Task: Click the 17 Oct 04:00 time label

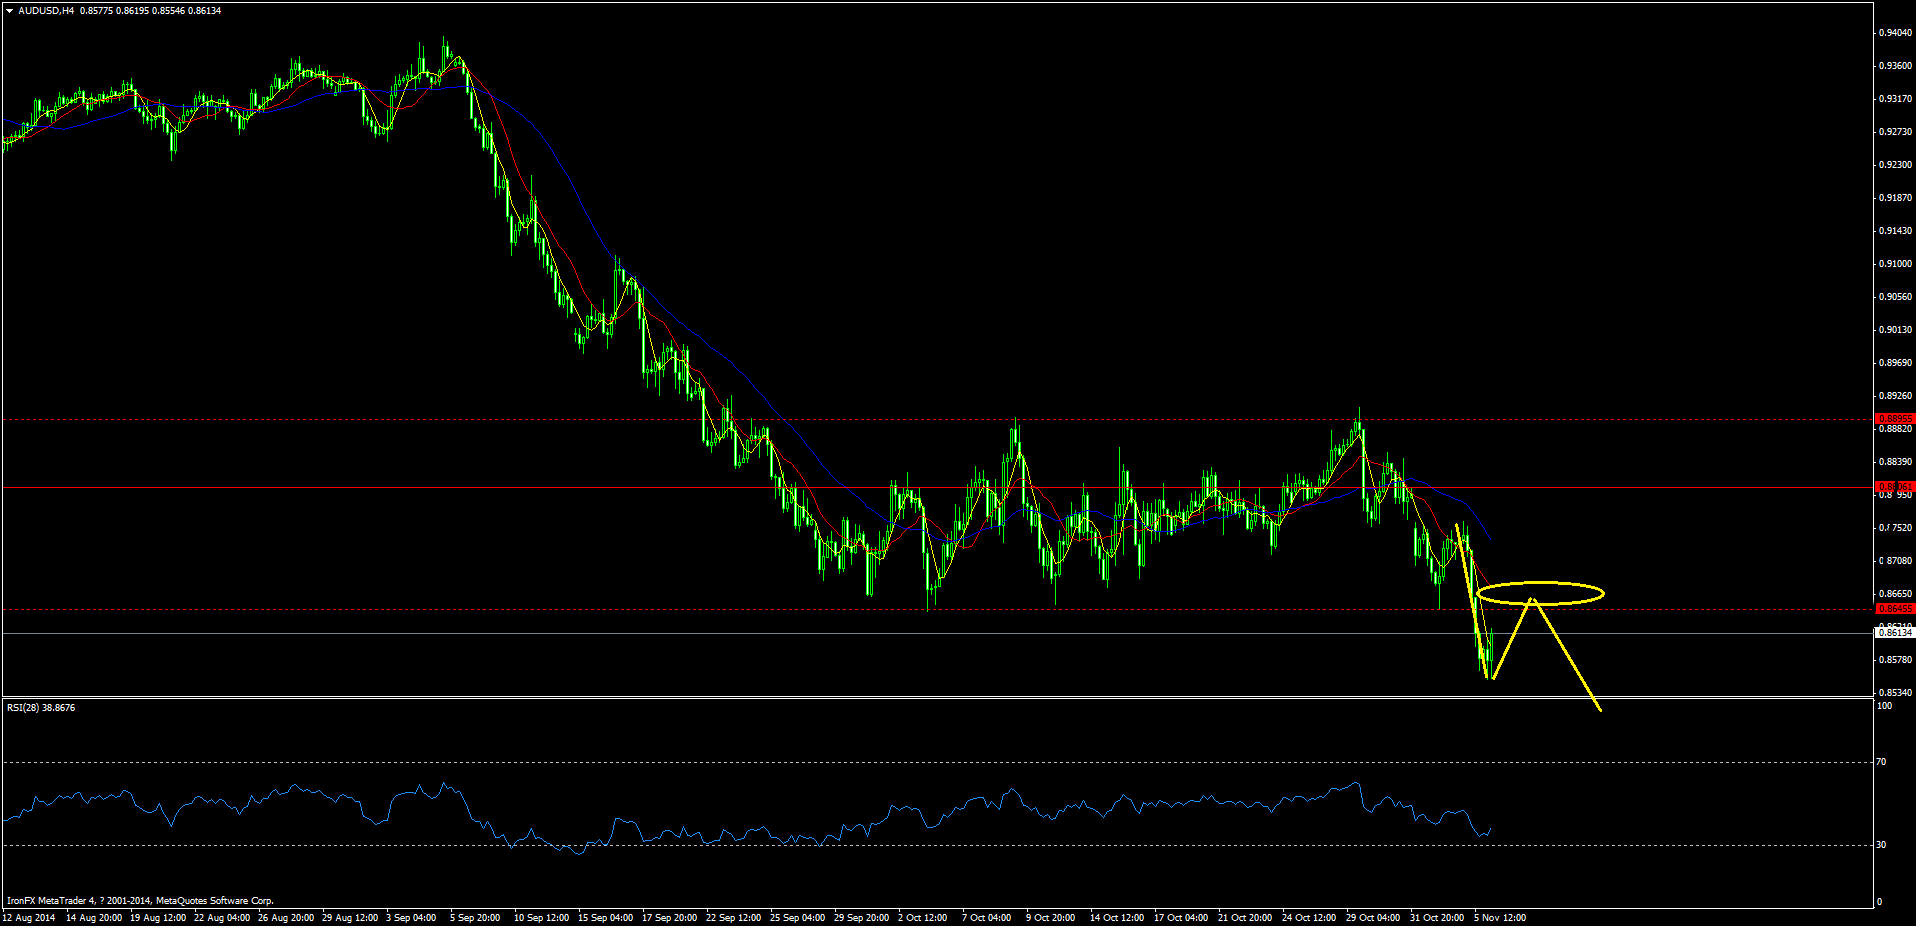Action: click(x=1182, y=918)
